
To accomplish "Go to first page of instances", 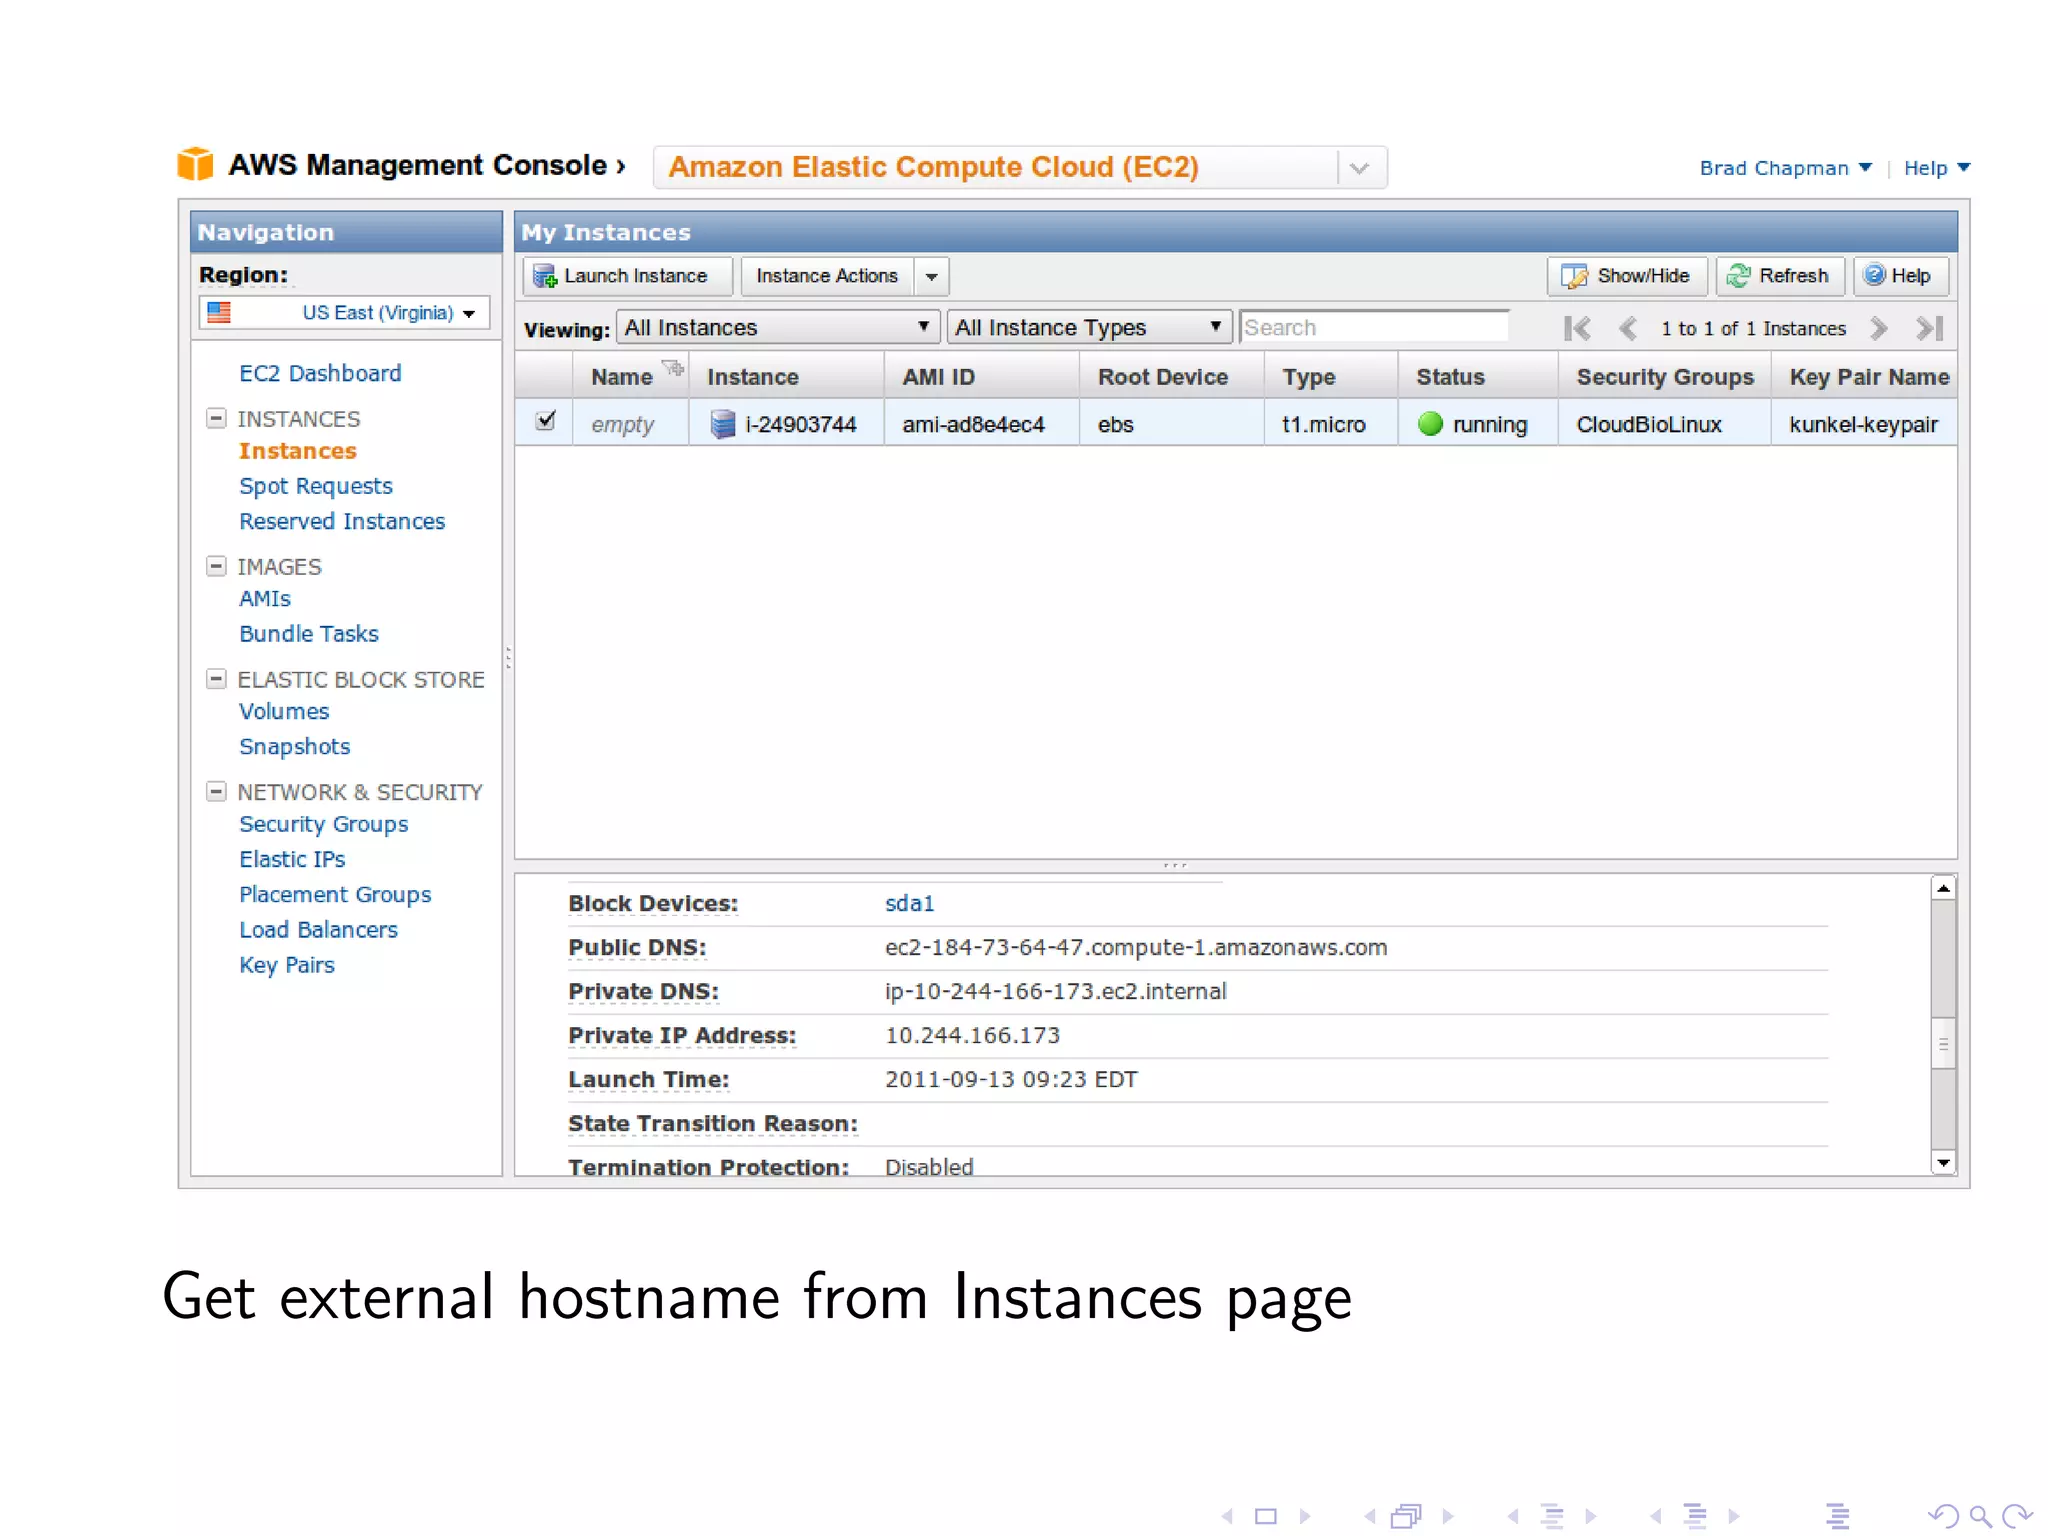I will click(x=1577, y=328).
